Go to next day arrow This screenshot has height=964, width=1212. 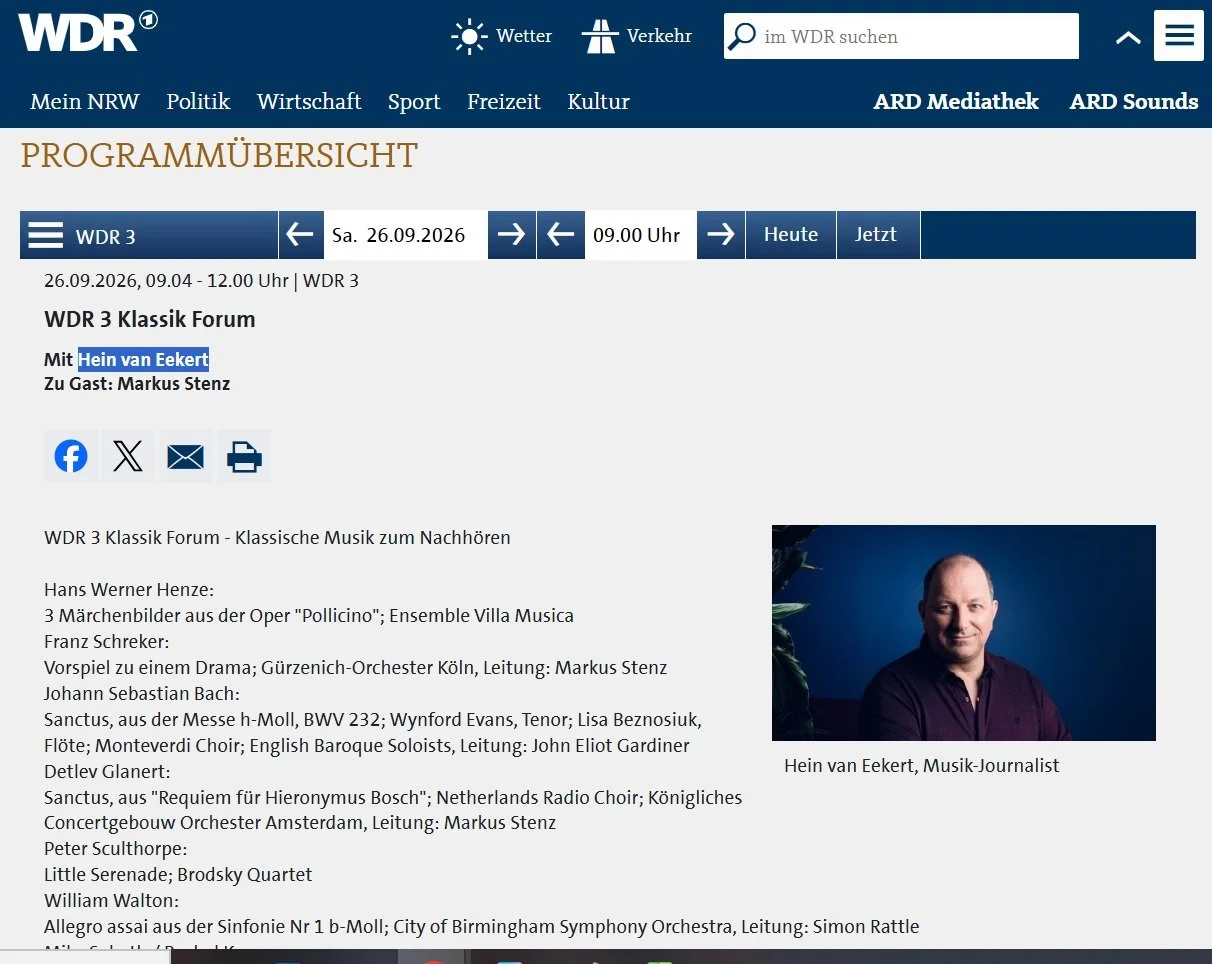tap(512, 235)
